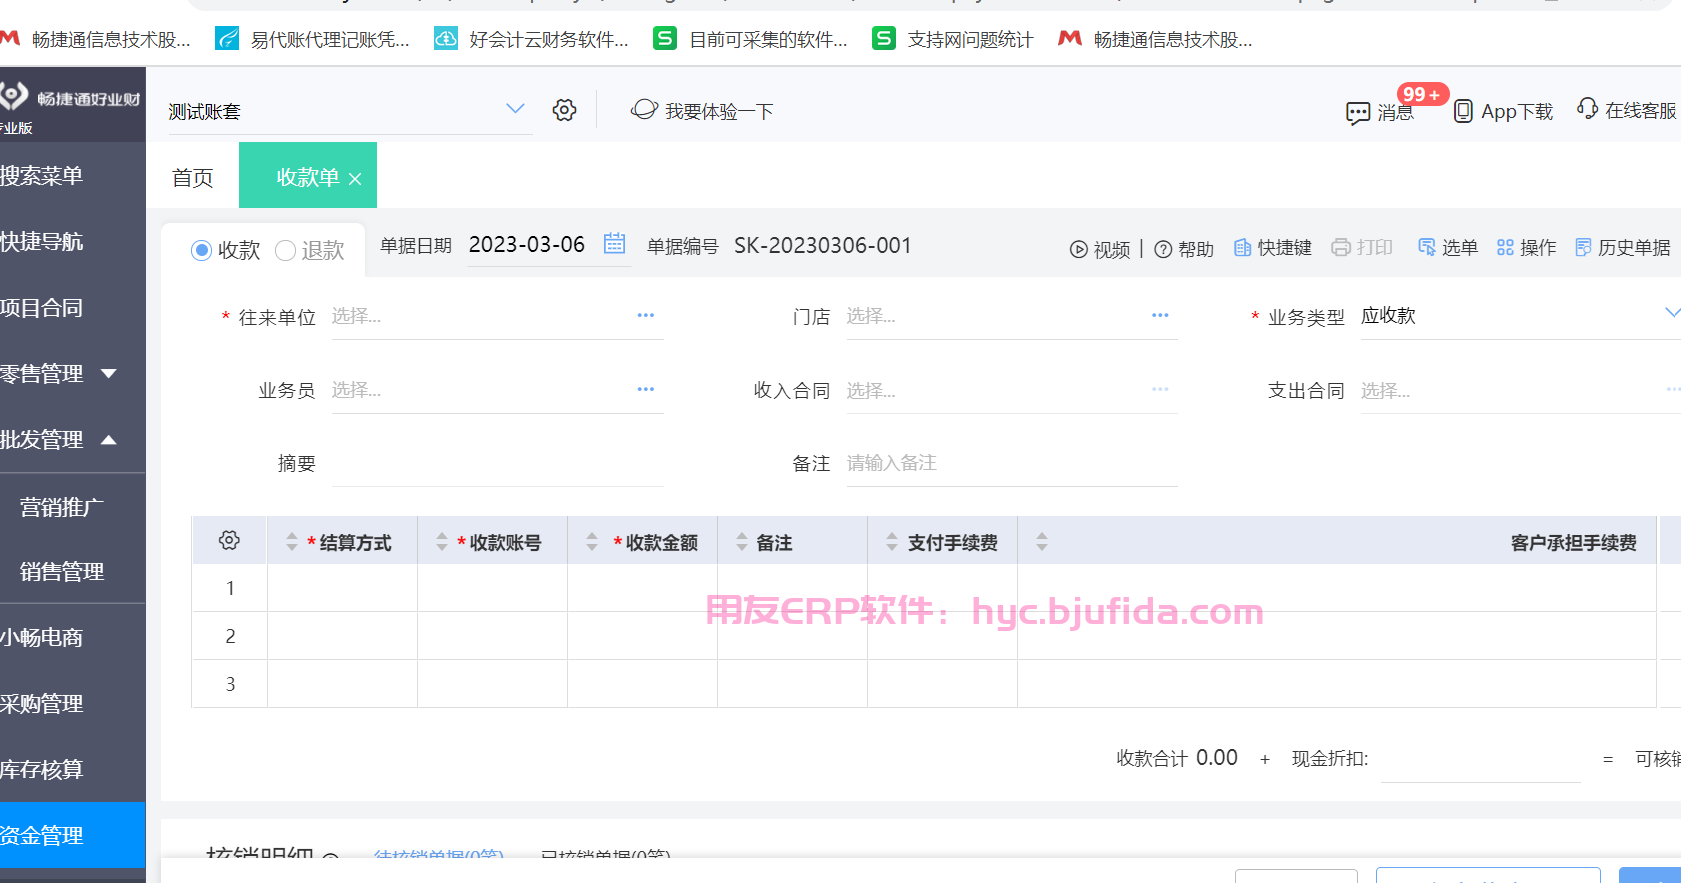The width and height of the screenshot is (1681, 883).
Task: Open 资金管理 in sidebar
Action: (72, 835)
